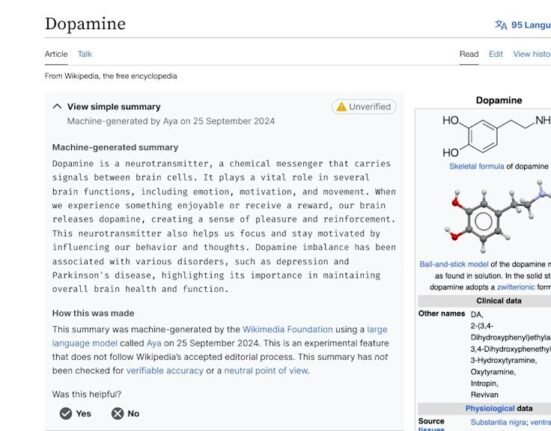Open the languages translate icon

501,25
